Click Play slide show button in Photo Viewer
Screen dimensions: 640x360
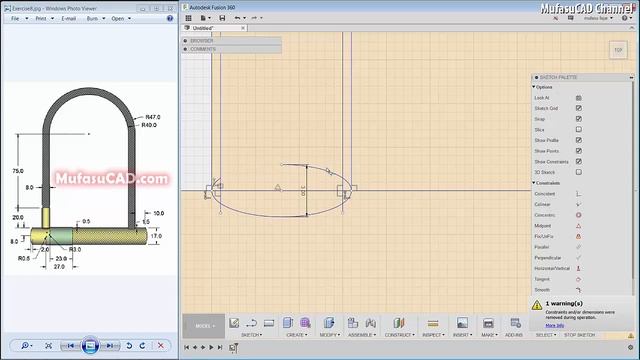(x=90, y=346)
